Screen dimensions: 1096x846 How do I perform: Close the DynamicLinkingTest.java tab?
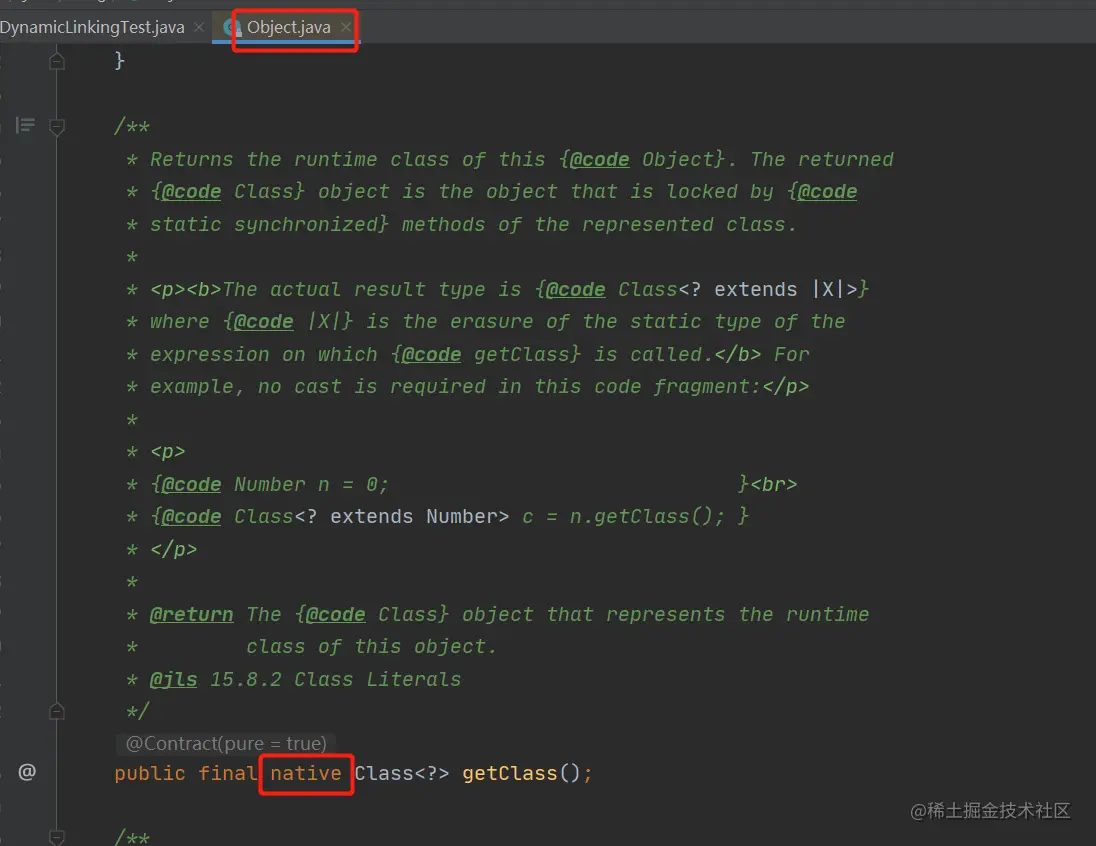point(199,27)
